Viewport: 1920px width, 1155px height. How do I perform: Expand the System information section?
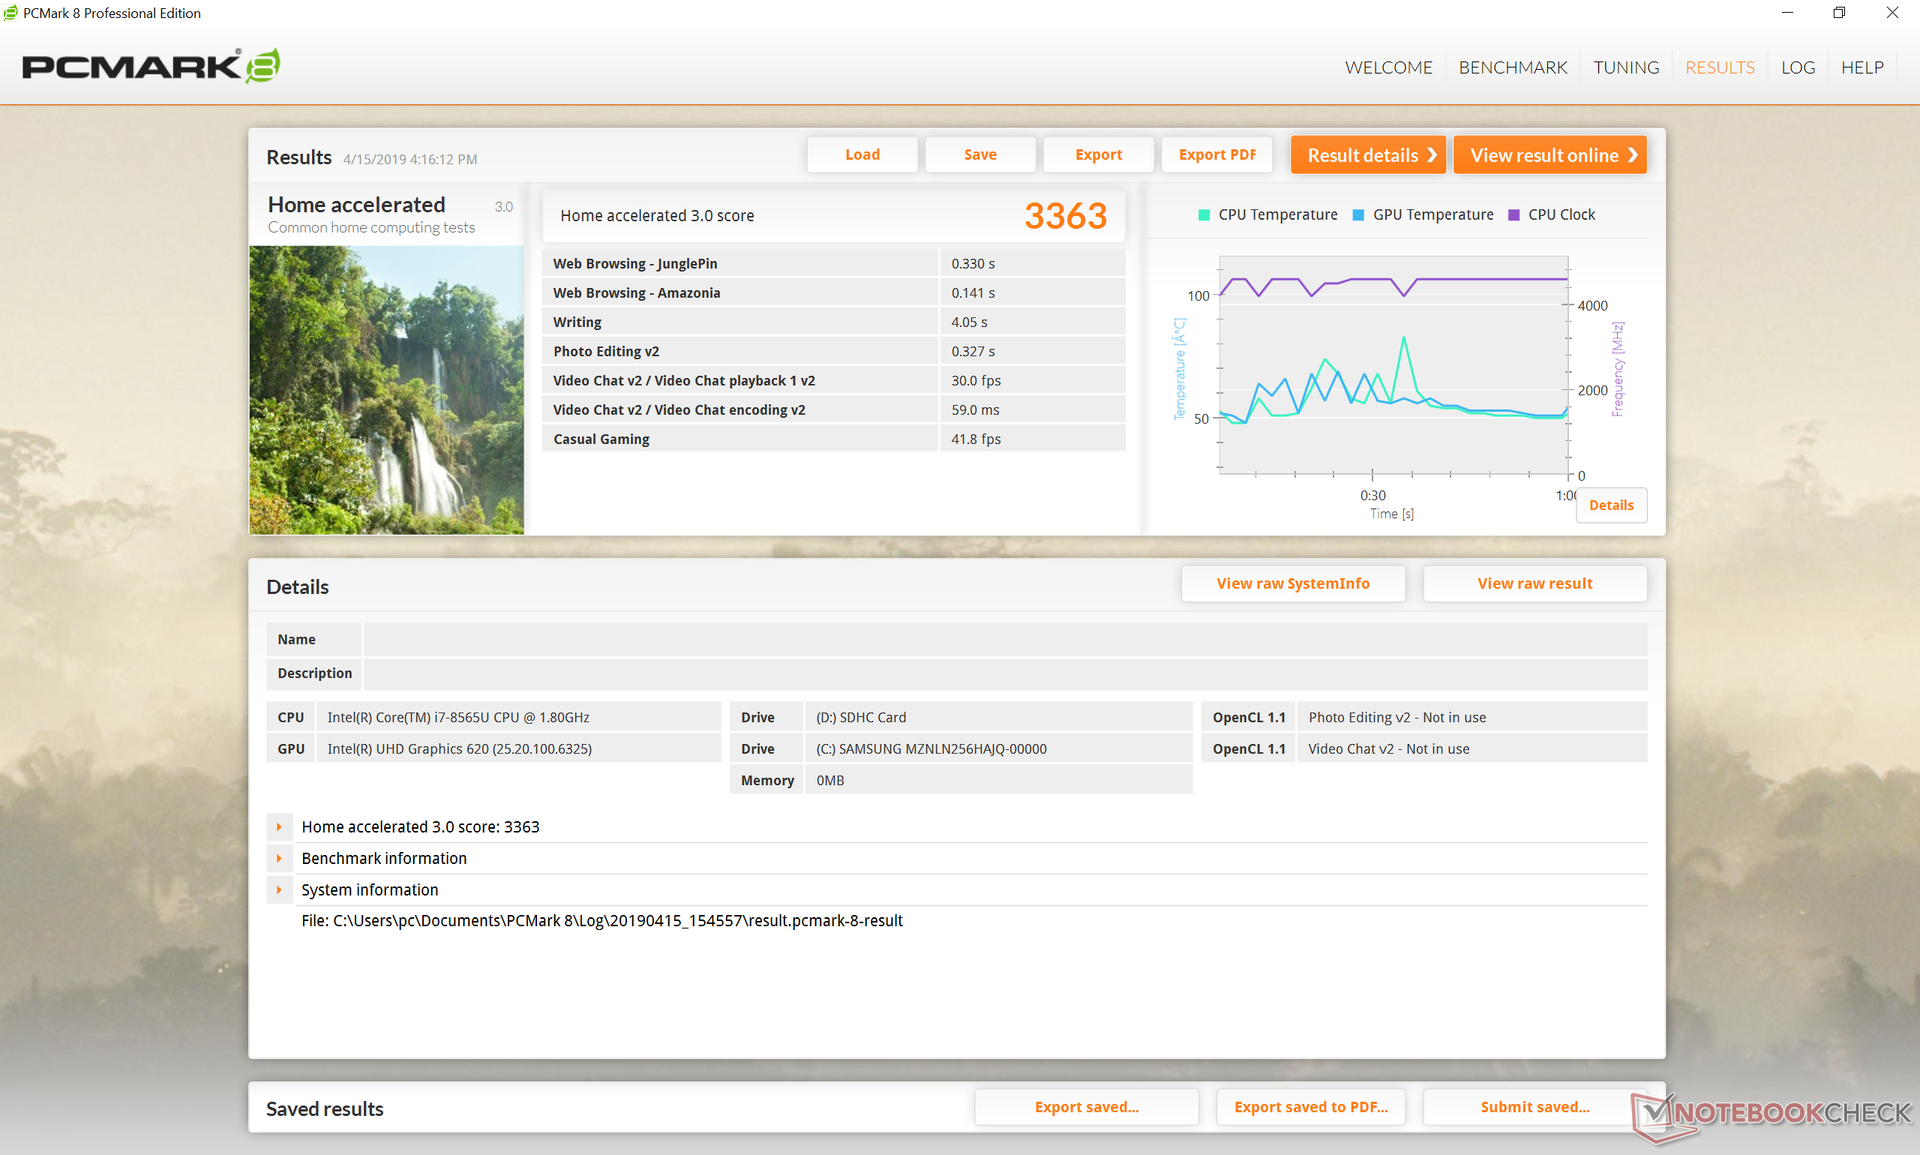[x=279, y=890]
